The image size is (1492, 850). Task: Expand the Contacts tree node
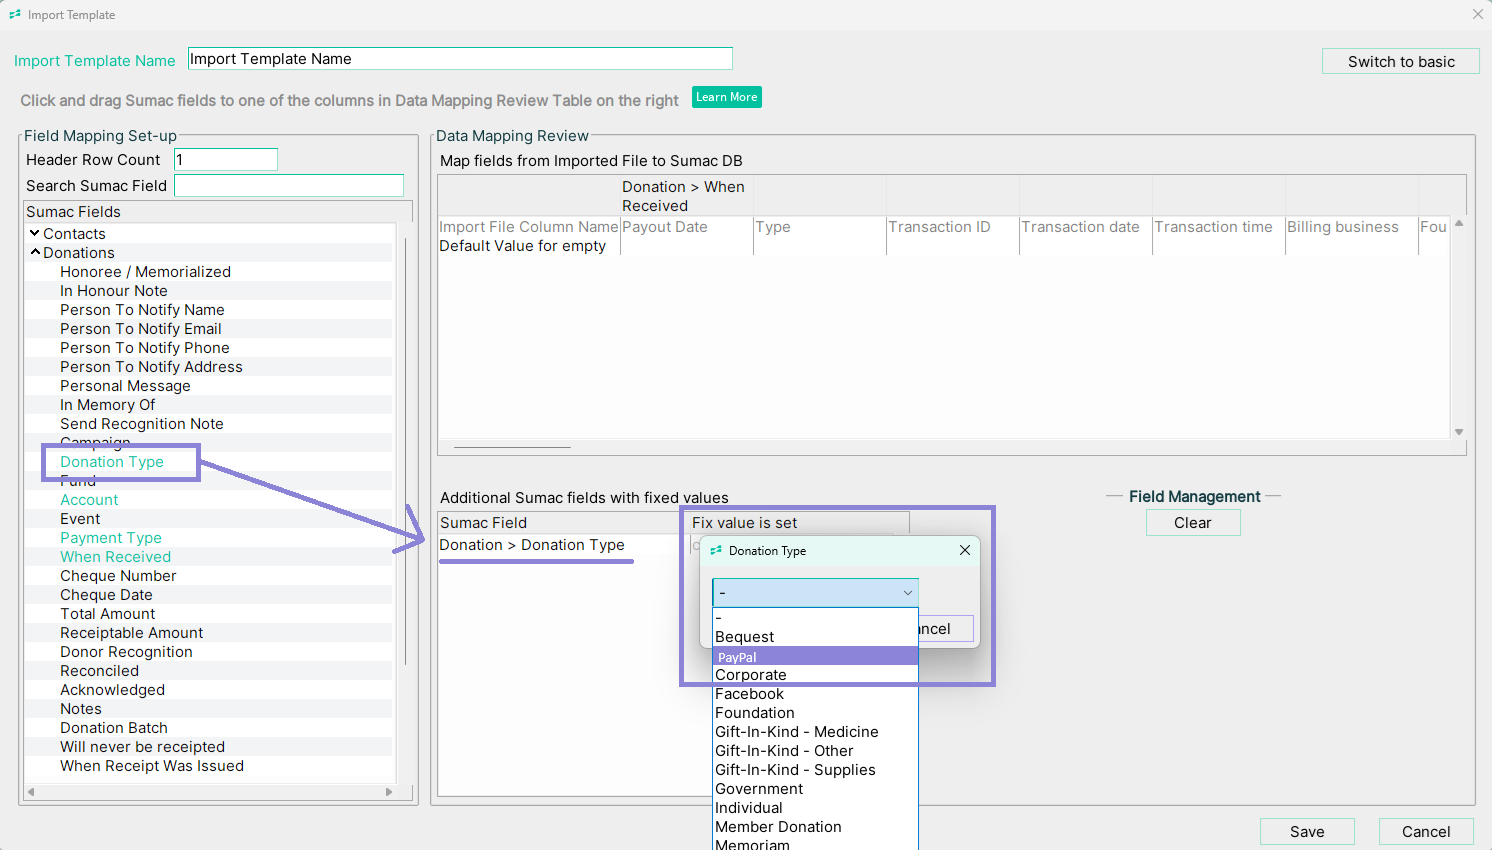click(x=35, y=233)
